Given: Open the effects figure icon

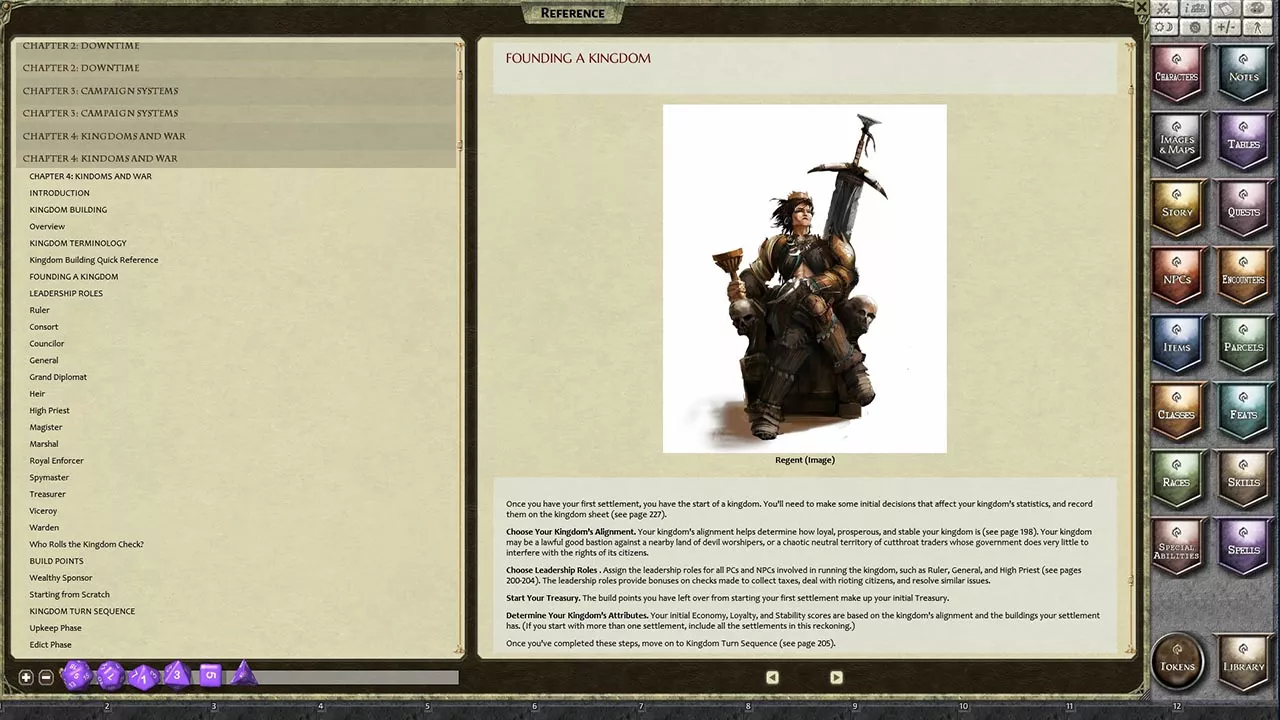Looking at the screenshot, I should (1256, 27).
